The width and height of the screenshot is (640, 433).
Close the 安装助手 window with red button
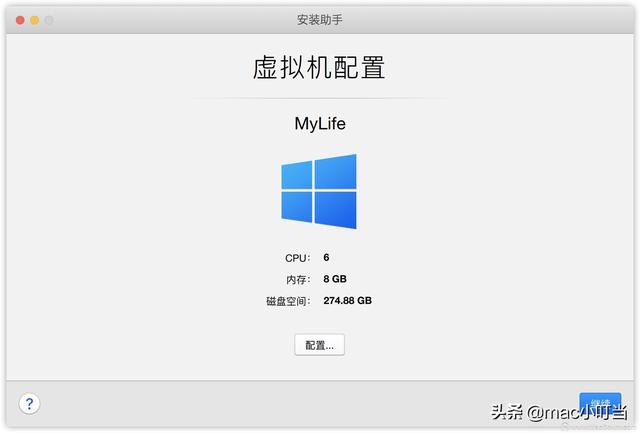[x=20, y=20]
